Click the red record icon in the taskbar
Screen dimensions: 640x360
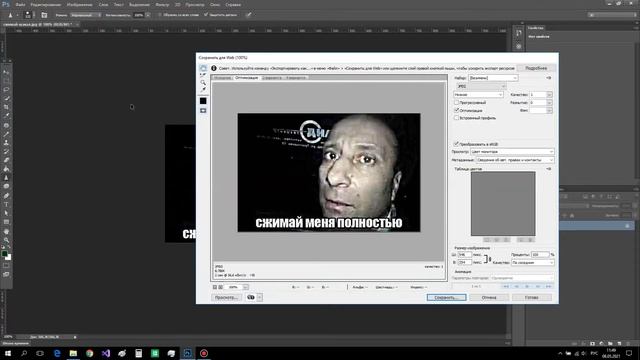tap(204, 353)
